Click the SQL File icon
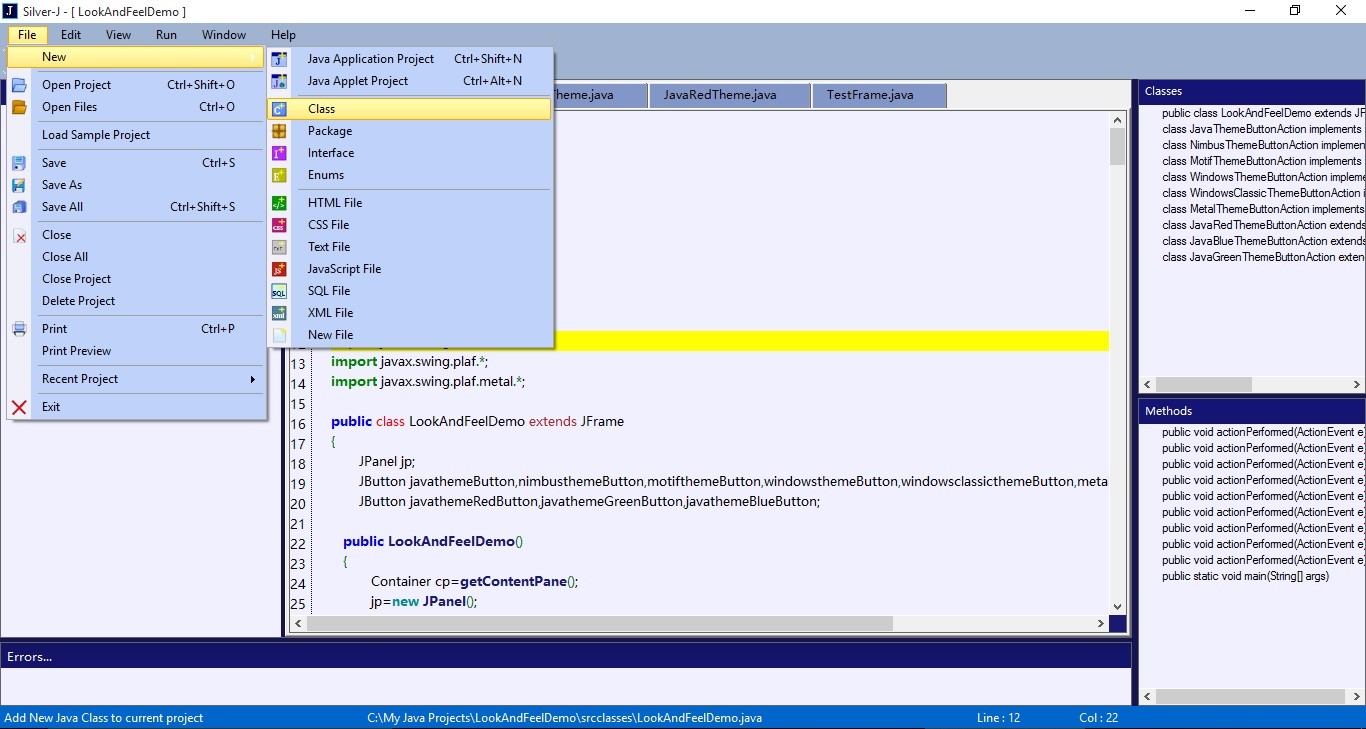Screen dimensions: 1366x729 279,291
